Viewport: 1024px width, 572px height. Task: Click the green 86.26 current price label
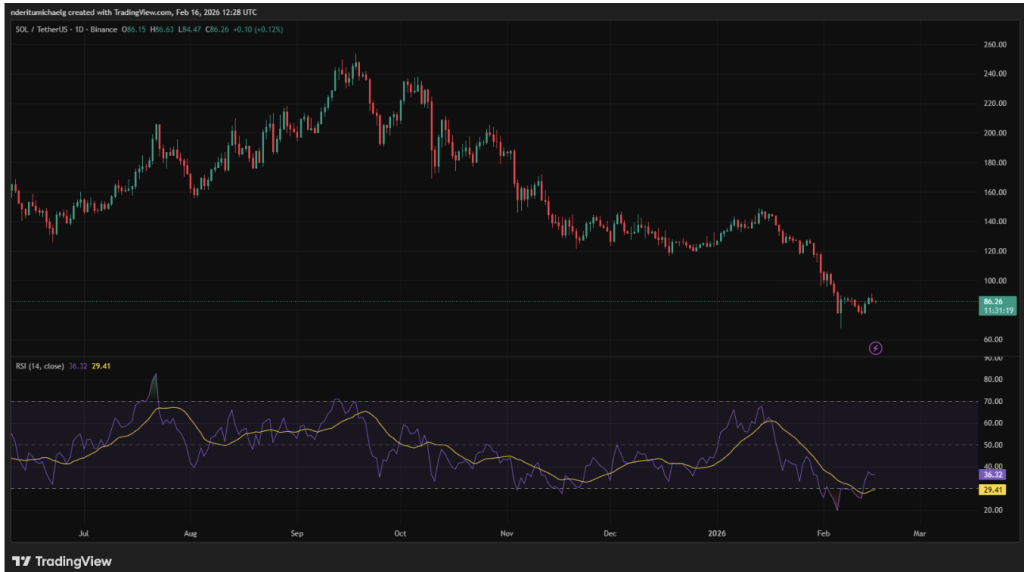point(993,301)
